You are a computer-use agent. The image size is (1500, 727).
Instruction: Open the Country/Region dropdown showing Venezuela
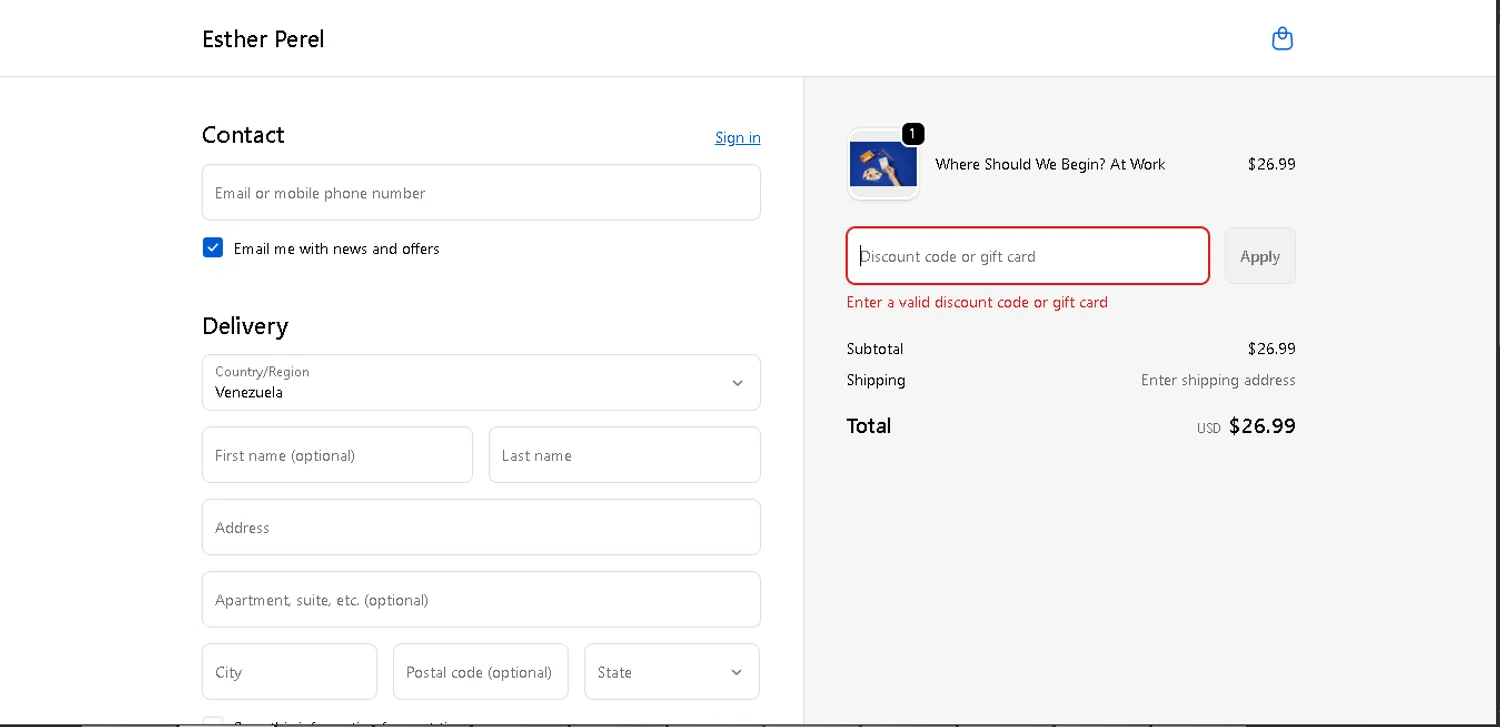tap(481, 382)
